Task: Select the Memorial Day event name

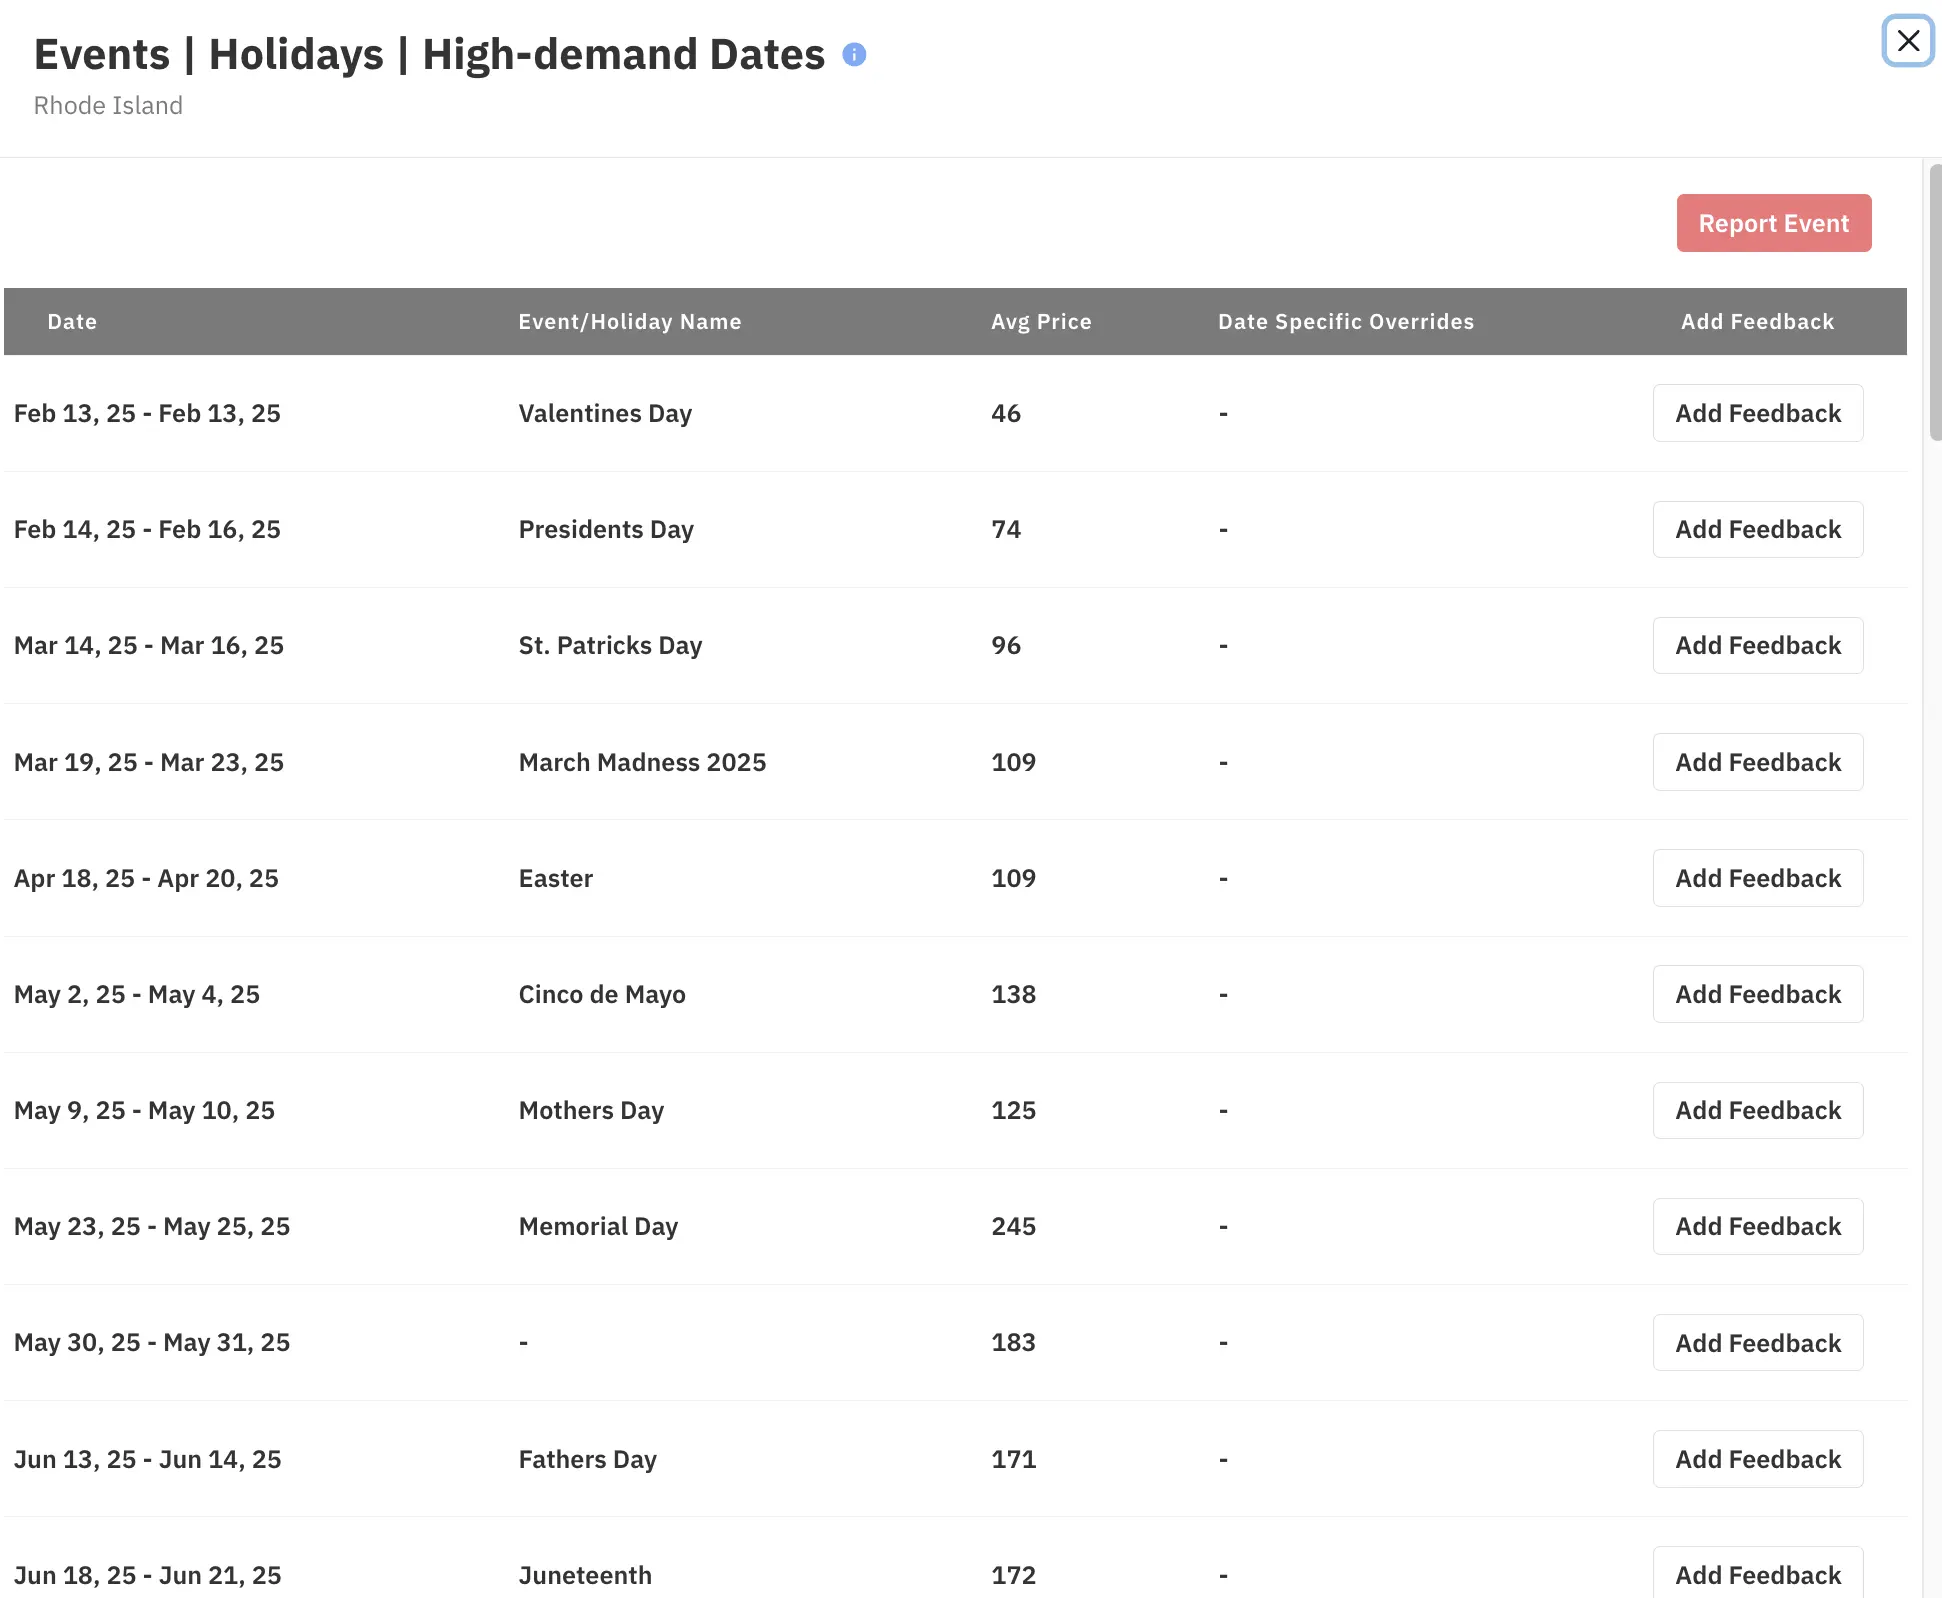Action: click(x=598, y=1226)
